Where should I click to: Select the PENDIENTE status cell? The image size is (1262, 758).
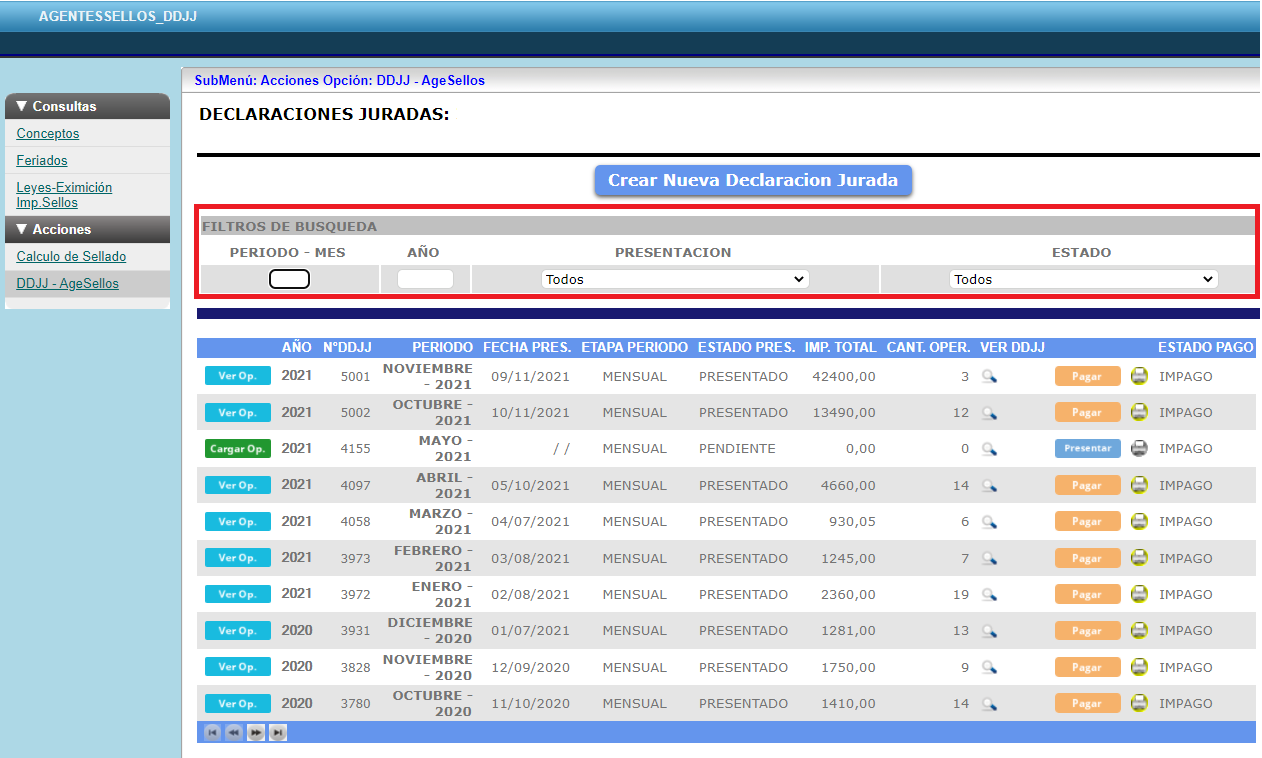737,449
